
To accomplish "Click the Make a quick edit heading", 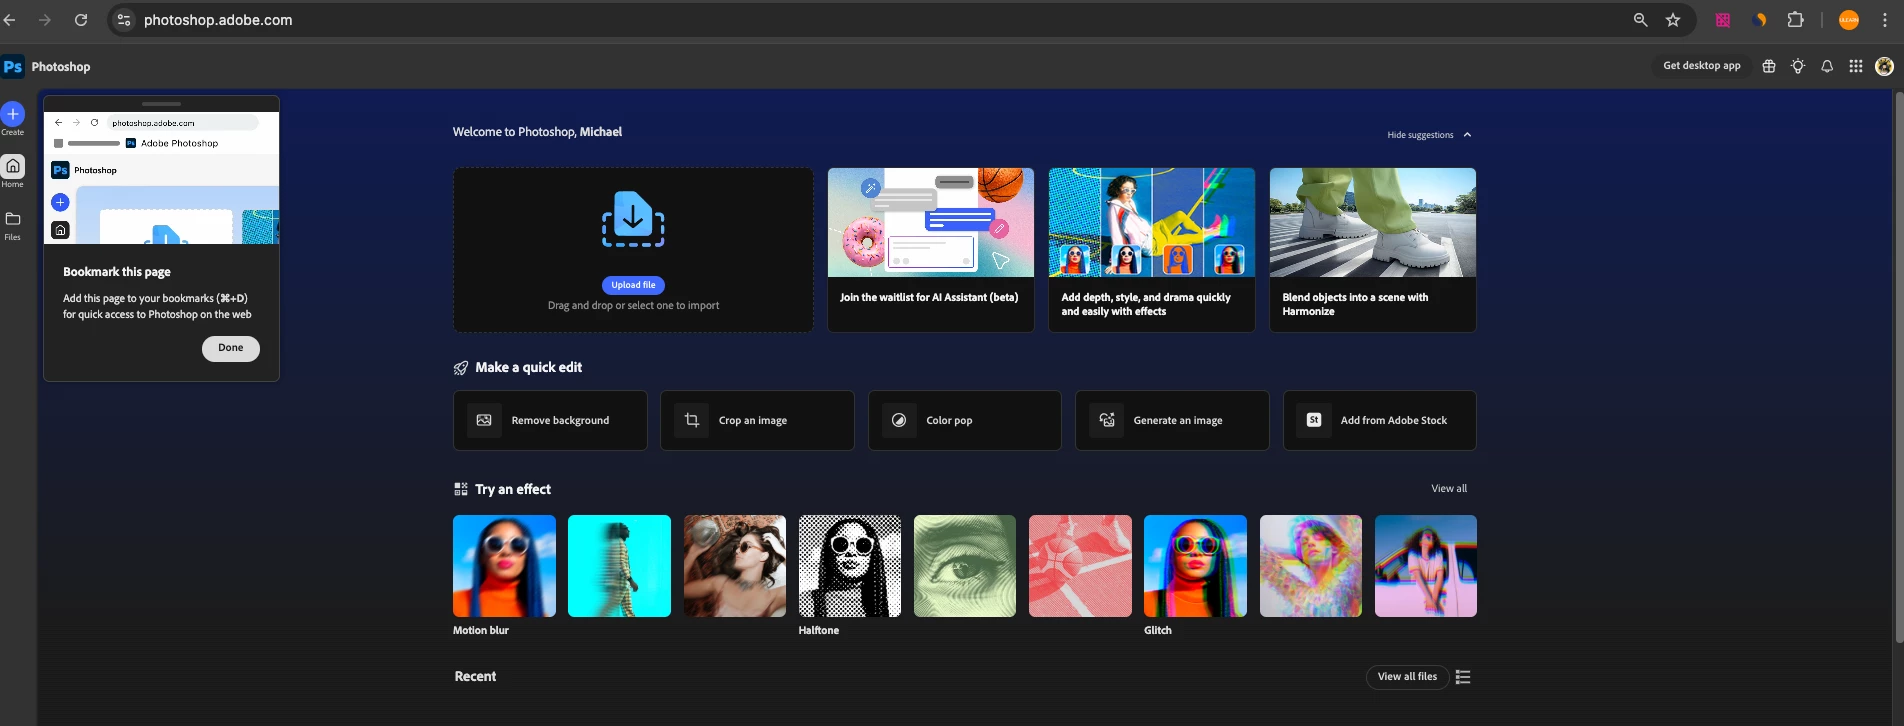I will click(528, 368).
